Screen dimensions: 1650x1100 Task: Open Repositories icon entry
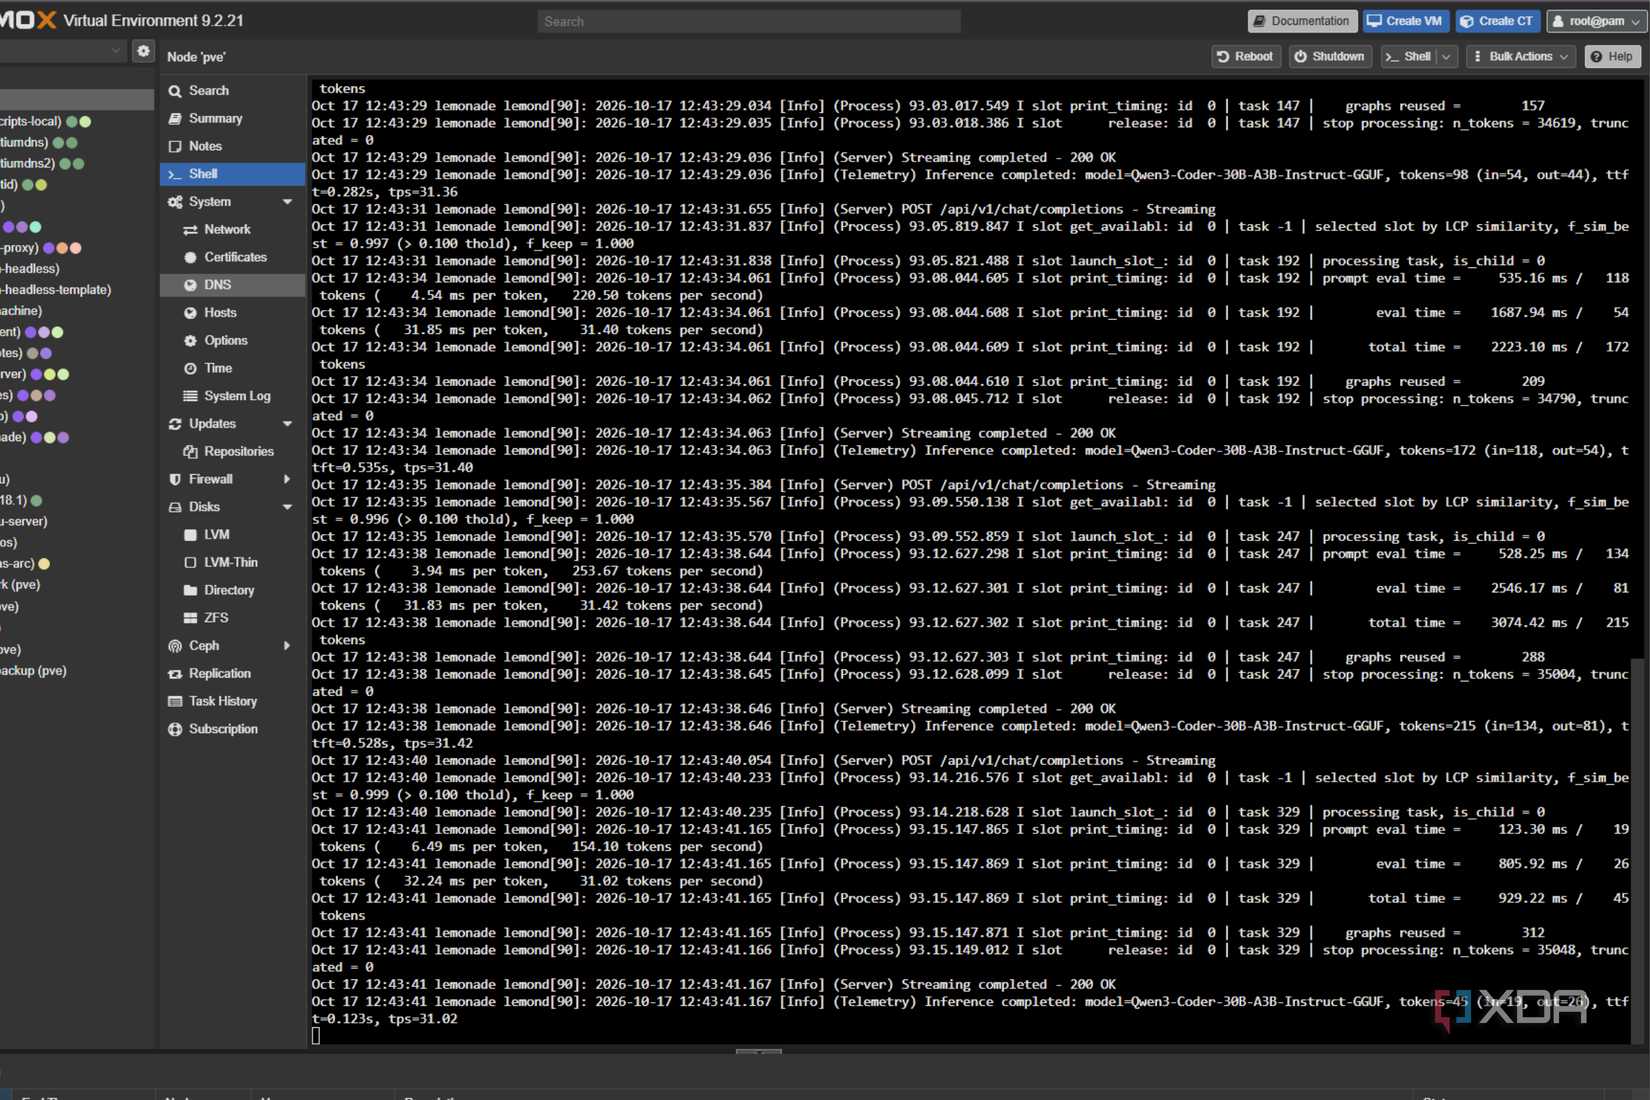pos(190,452)
